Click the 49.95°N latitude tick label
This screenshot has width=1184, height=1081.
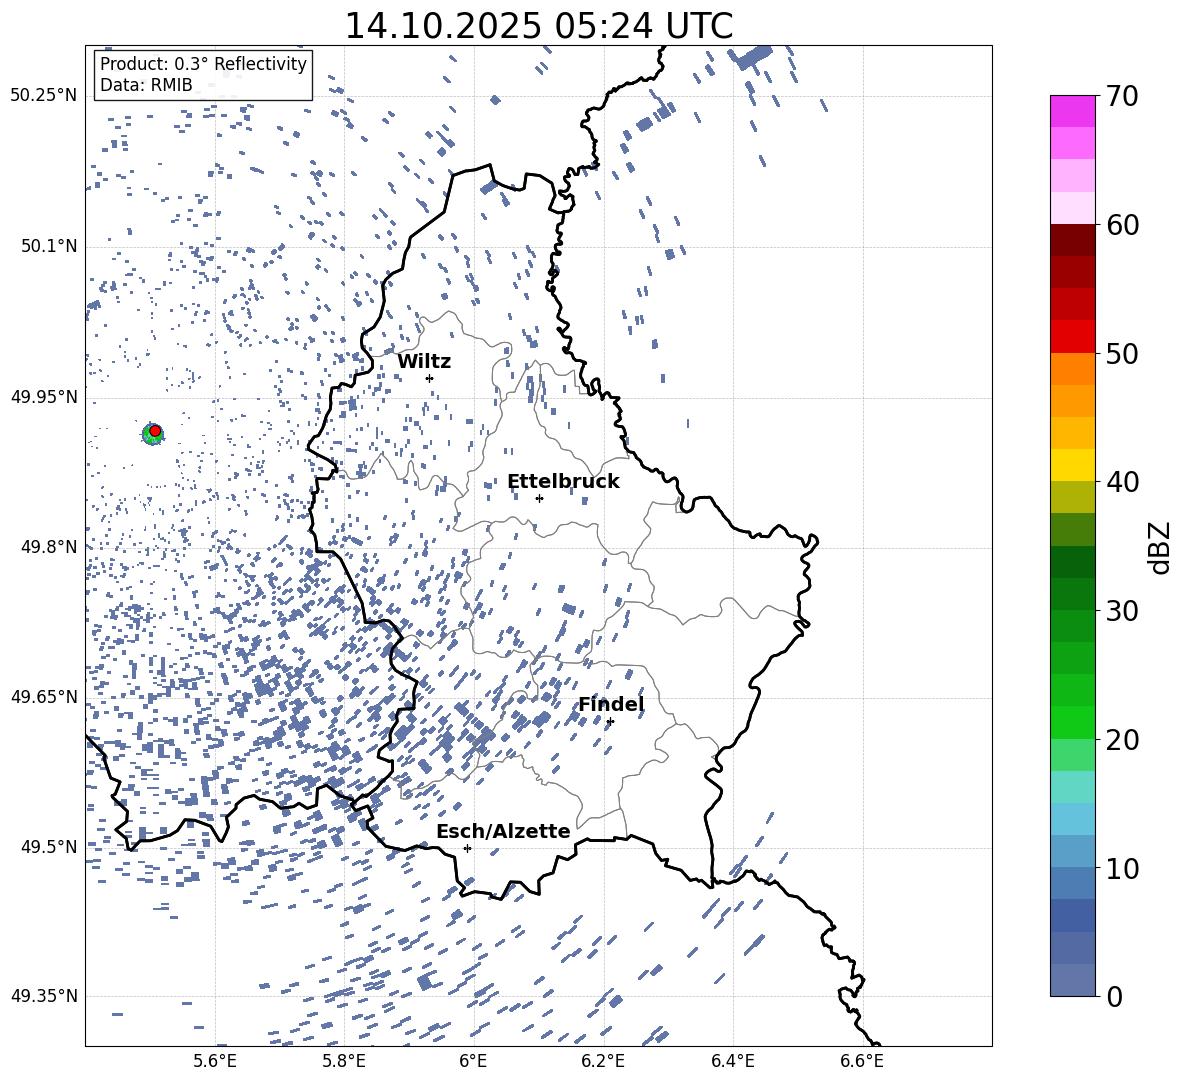coord(44,397)
